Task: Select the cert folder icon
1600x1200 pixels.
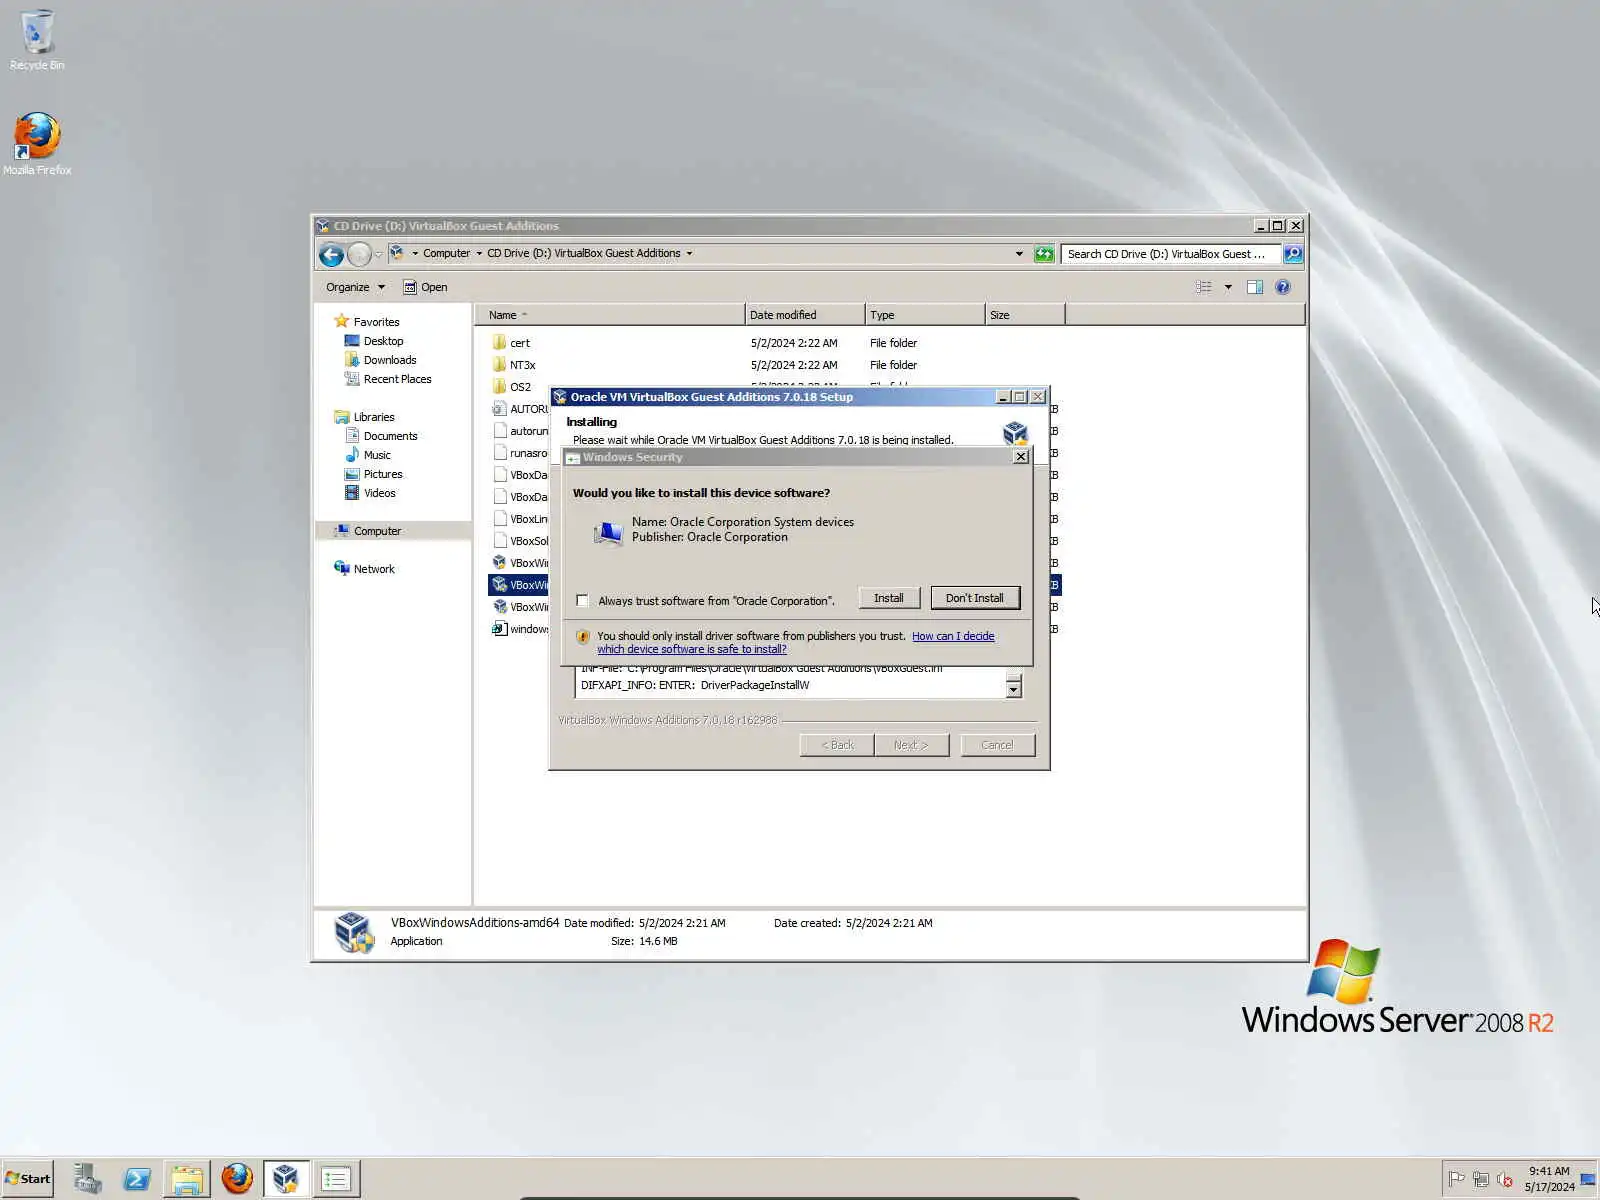Action: pyautogui.click(x=499, y=342)
